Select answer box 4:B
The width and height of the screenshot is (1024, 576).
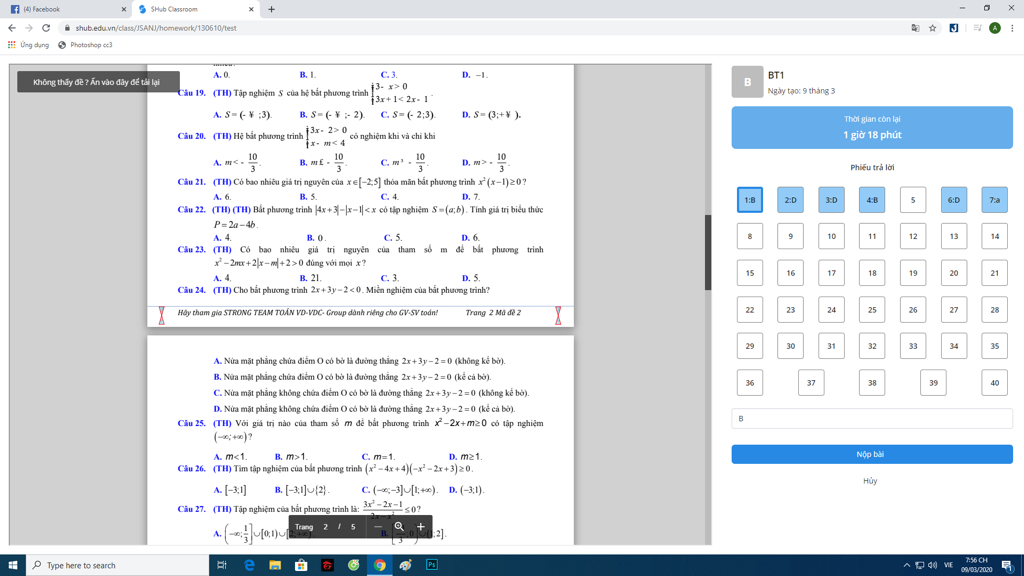click(x=872, y=200)
